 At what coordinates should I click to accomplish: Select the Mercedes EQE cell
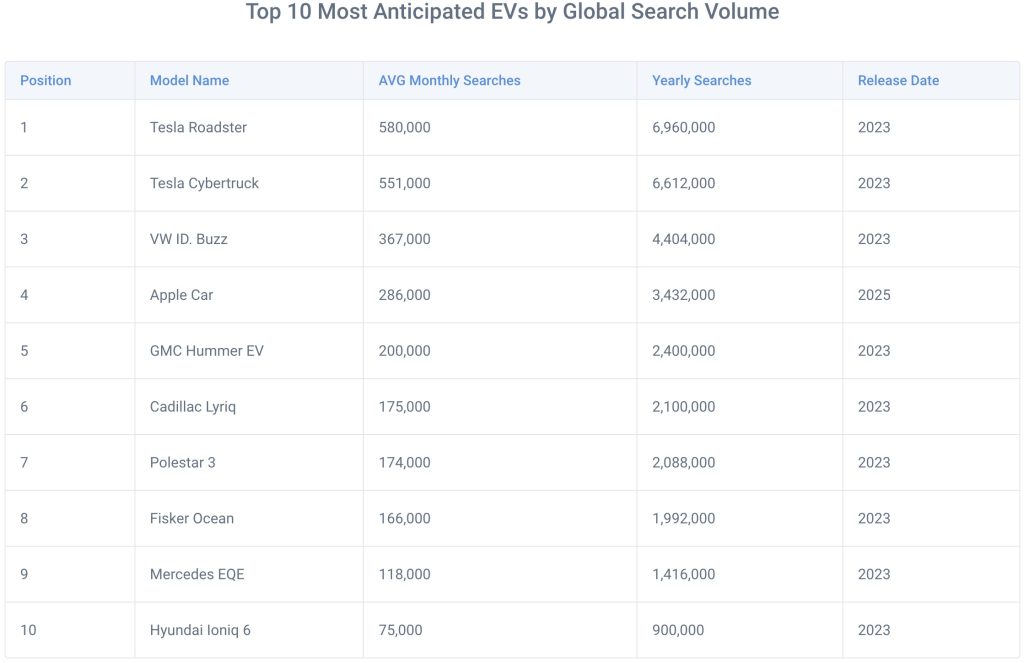pos(197,574)
